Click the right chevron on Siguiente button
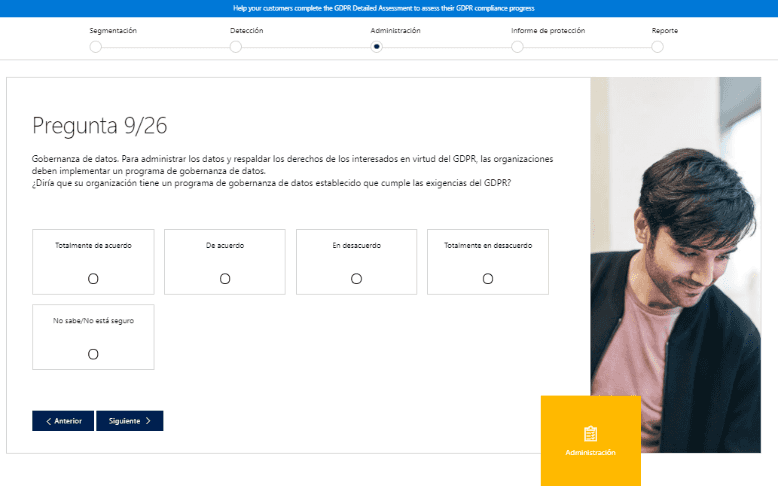 point(148,421)
